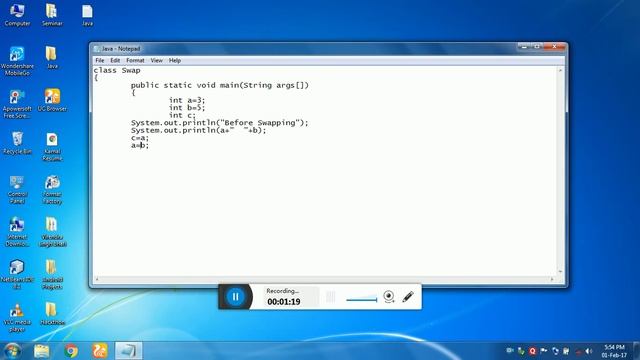The width and height of the screenshot is (640, 360).
Task: Click vertical scrollbar down arrow in Notepad
Action: click(560, 271)
